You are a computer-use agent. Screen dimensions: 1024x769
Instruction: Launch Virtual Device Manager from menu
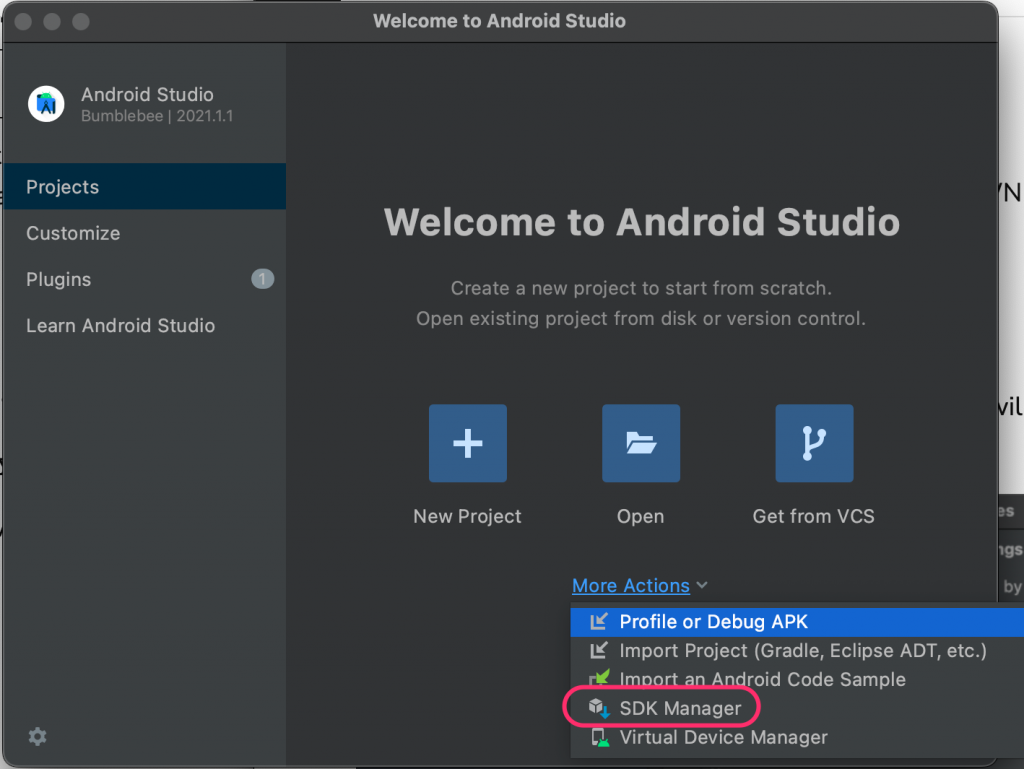(x=797, y=737)
